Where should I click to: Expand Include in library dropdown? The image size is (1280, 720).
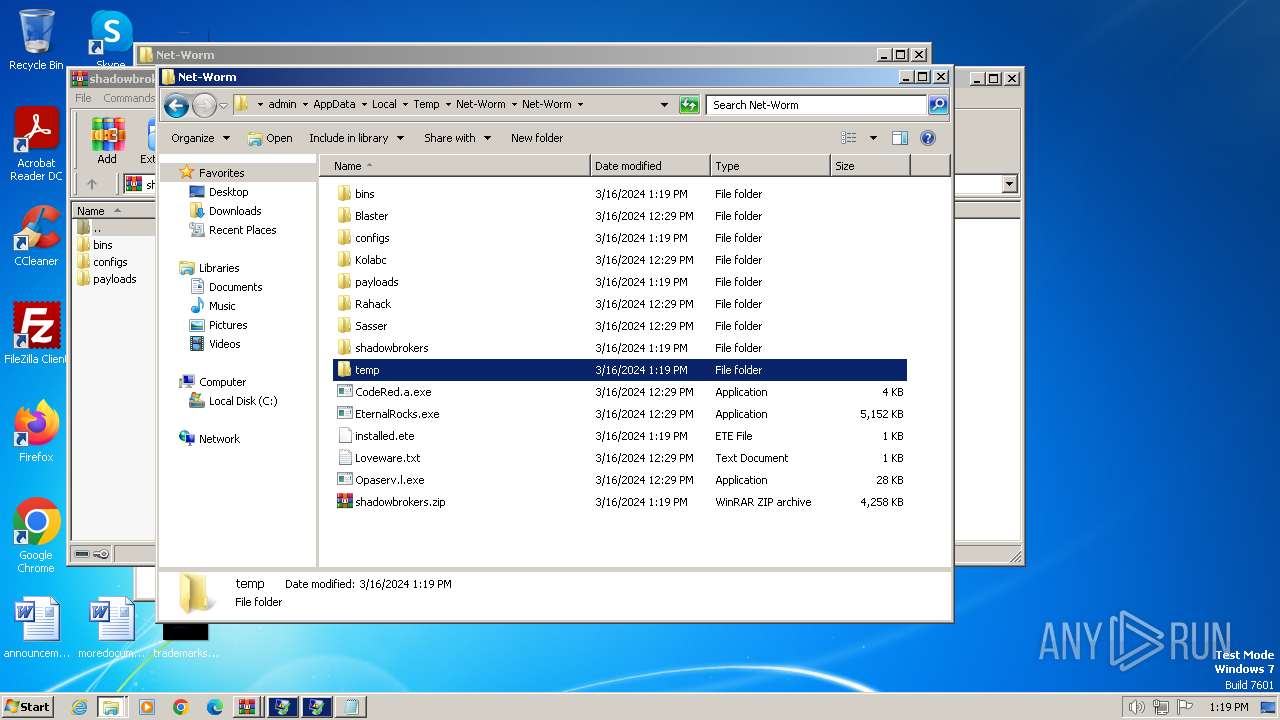(356, 138)
